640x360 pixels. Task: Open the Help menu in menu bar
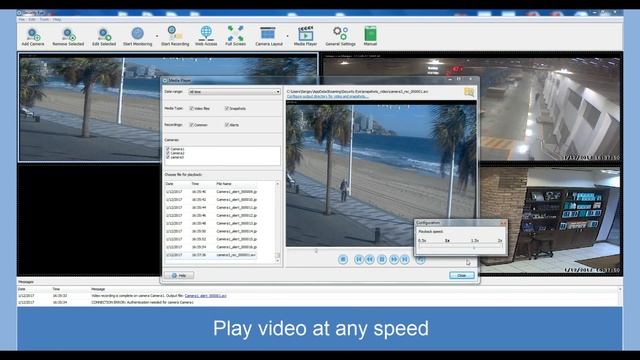(x=57, y=19)
